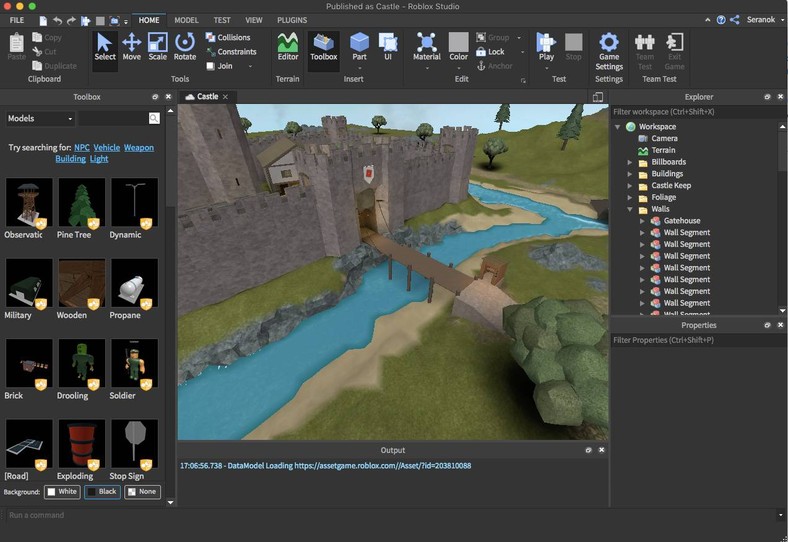Open the Models category dropdown

(x=40, y=118)
